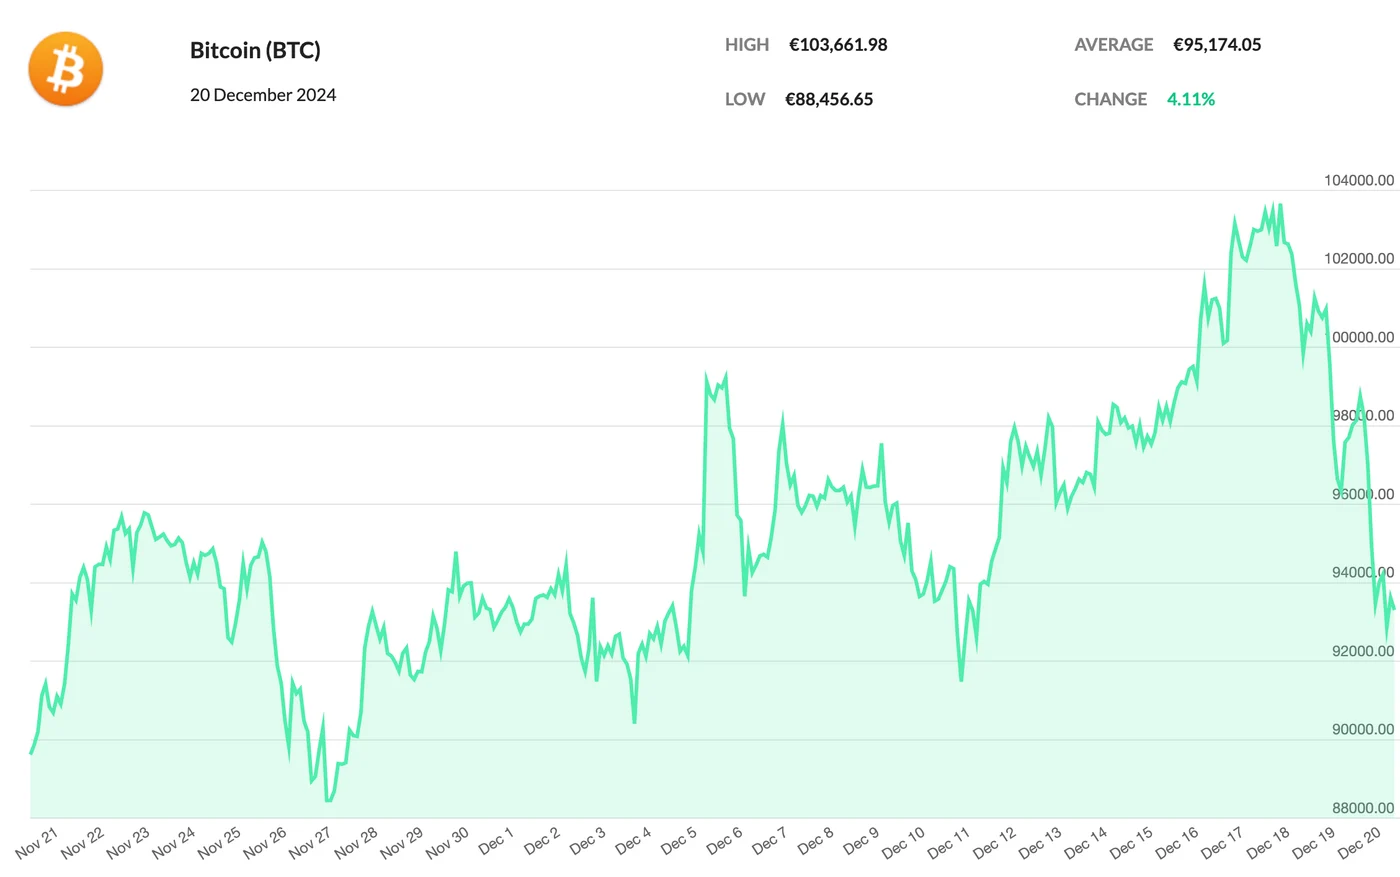Click the Dec 6 x-axis label
The height and width of the screenshot is (877, 1400).
[x=724, y=841]
